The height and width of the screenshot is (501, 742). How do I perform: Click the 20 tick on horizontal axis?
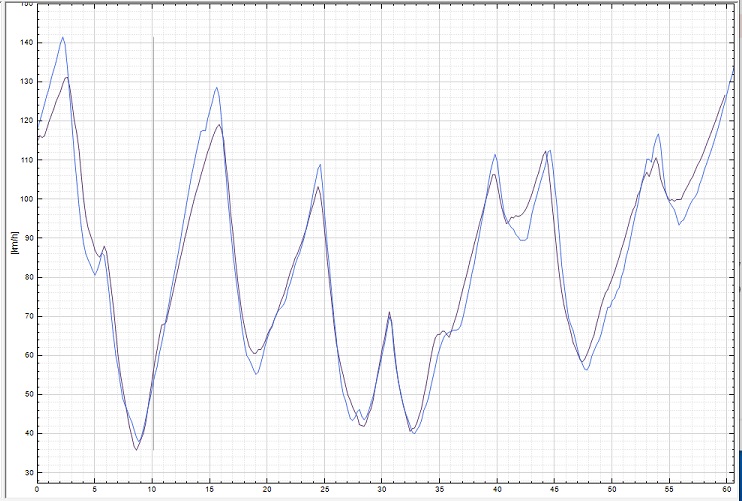click(x=267, y=490)
